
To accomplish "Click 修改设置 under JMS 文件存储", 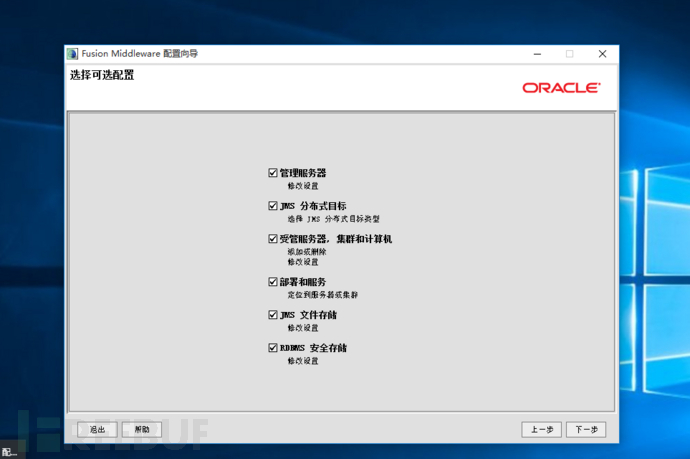I will pyautogui.click(x=303, y=328).
